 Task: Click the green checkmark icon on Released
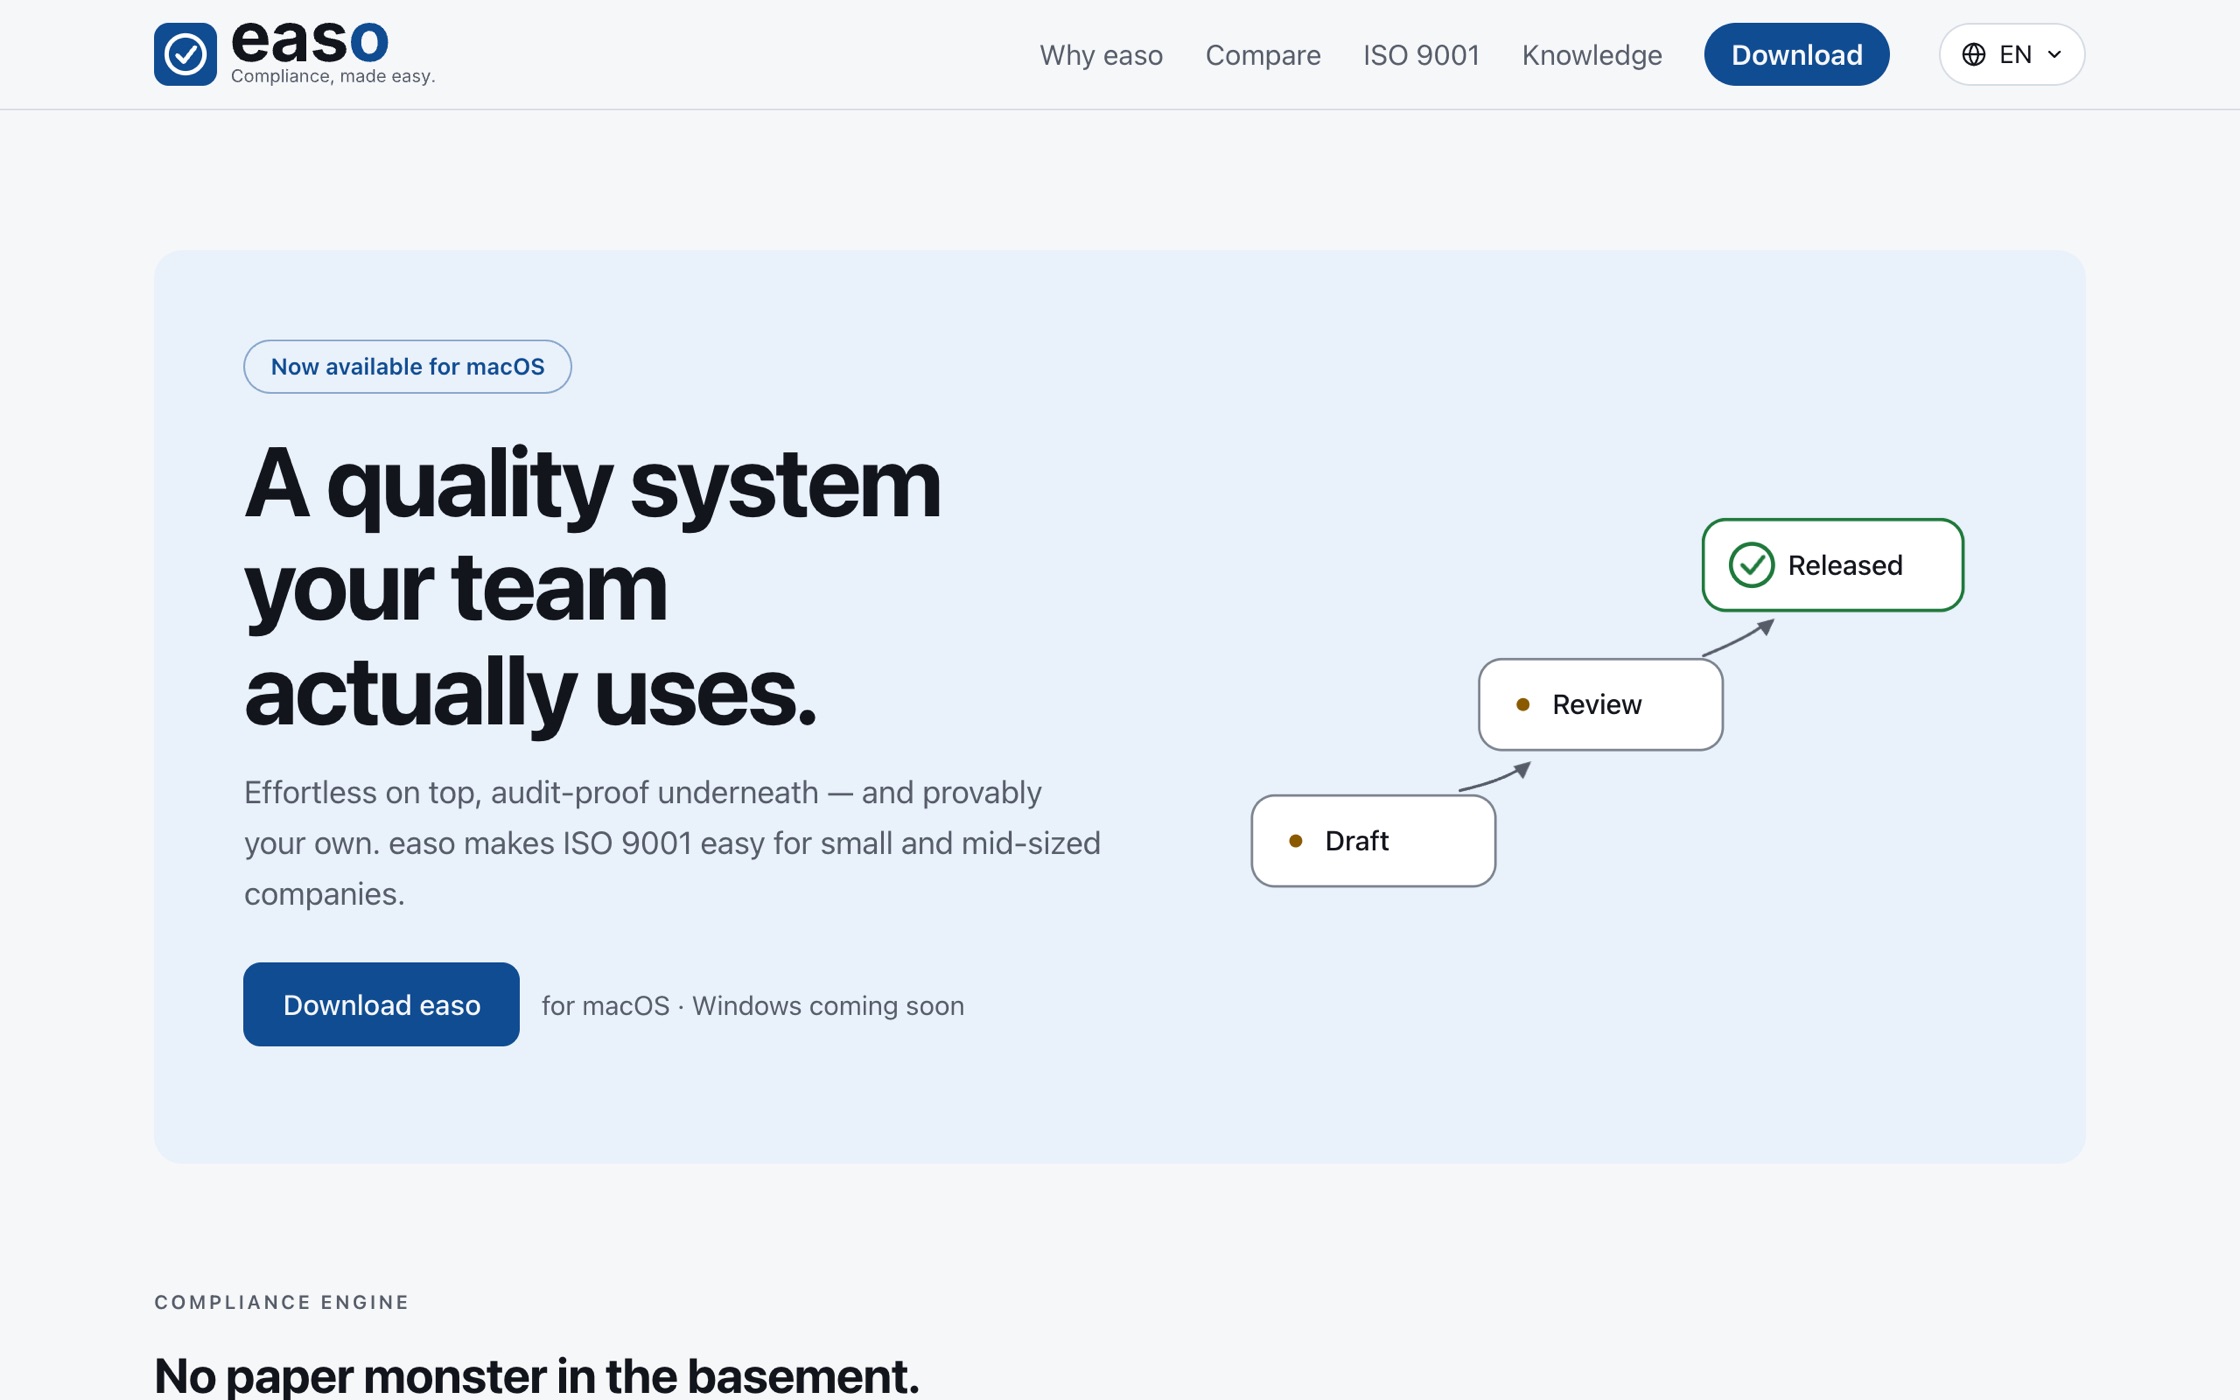(1751, 565)
